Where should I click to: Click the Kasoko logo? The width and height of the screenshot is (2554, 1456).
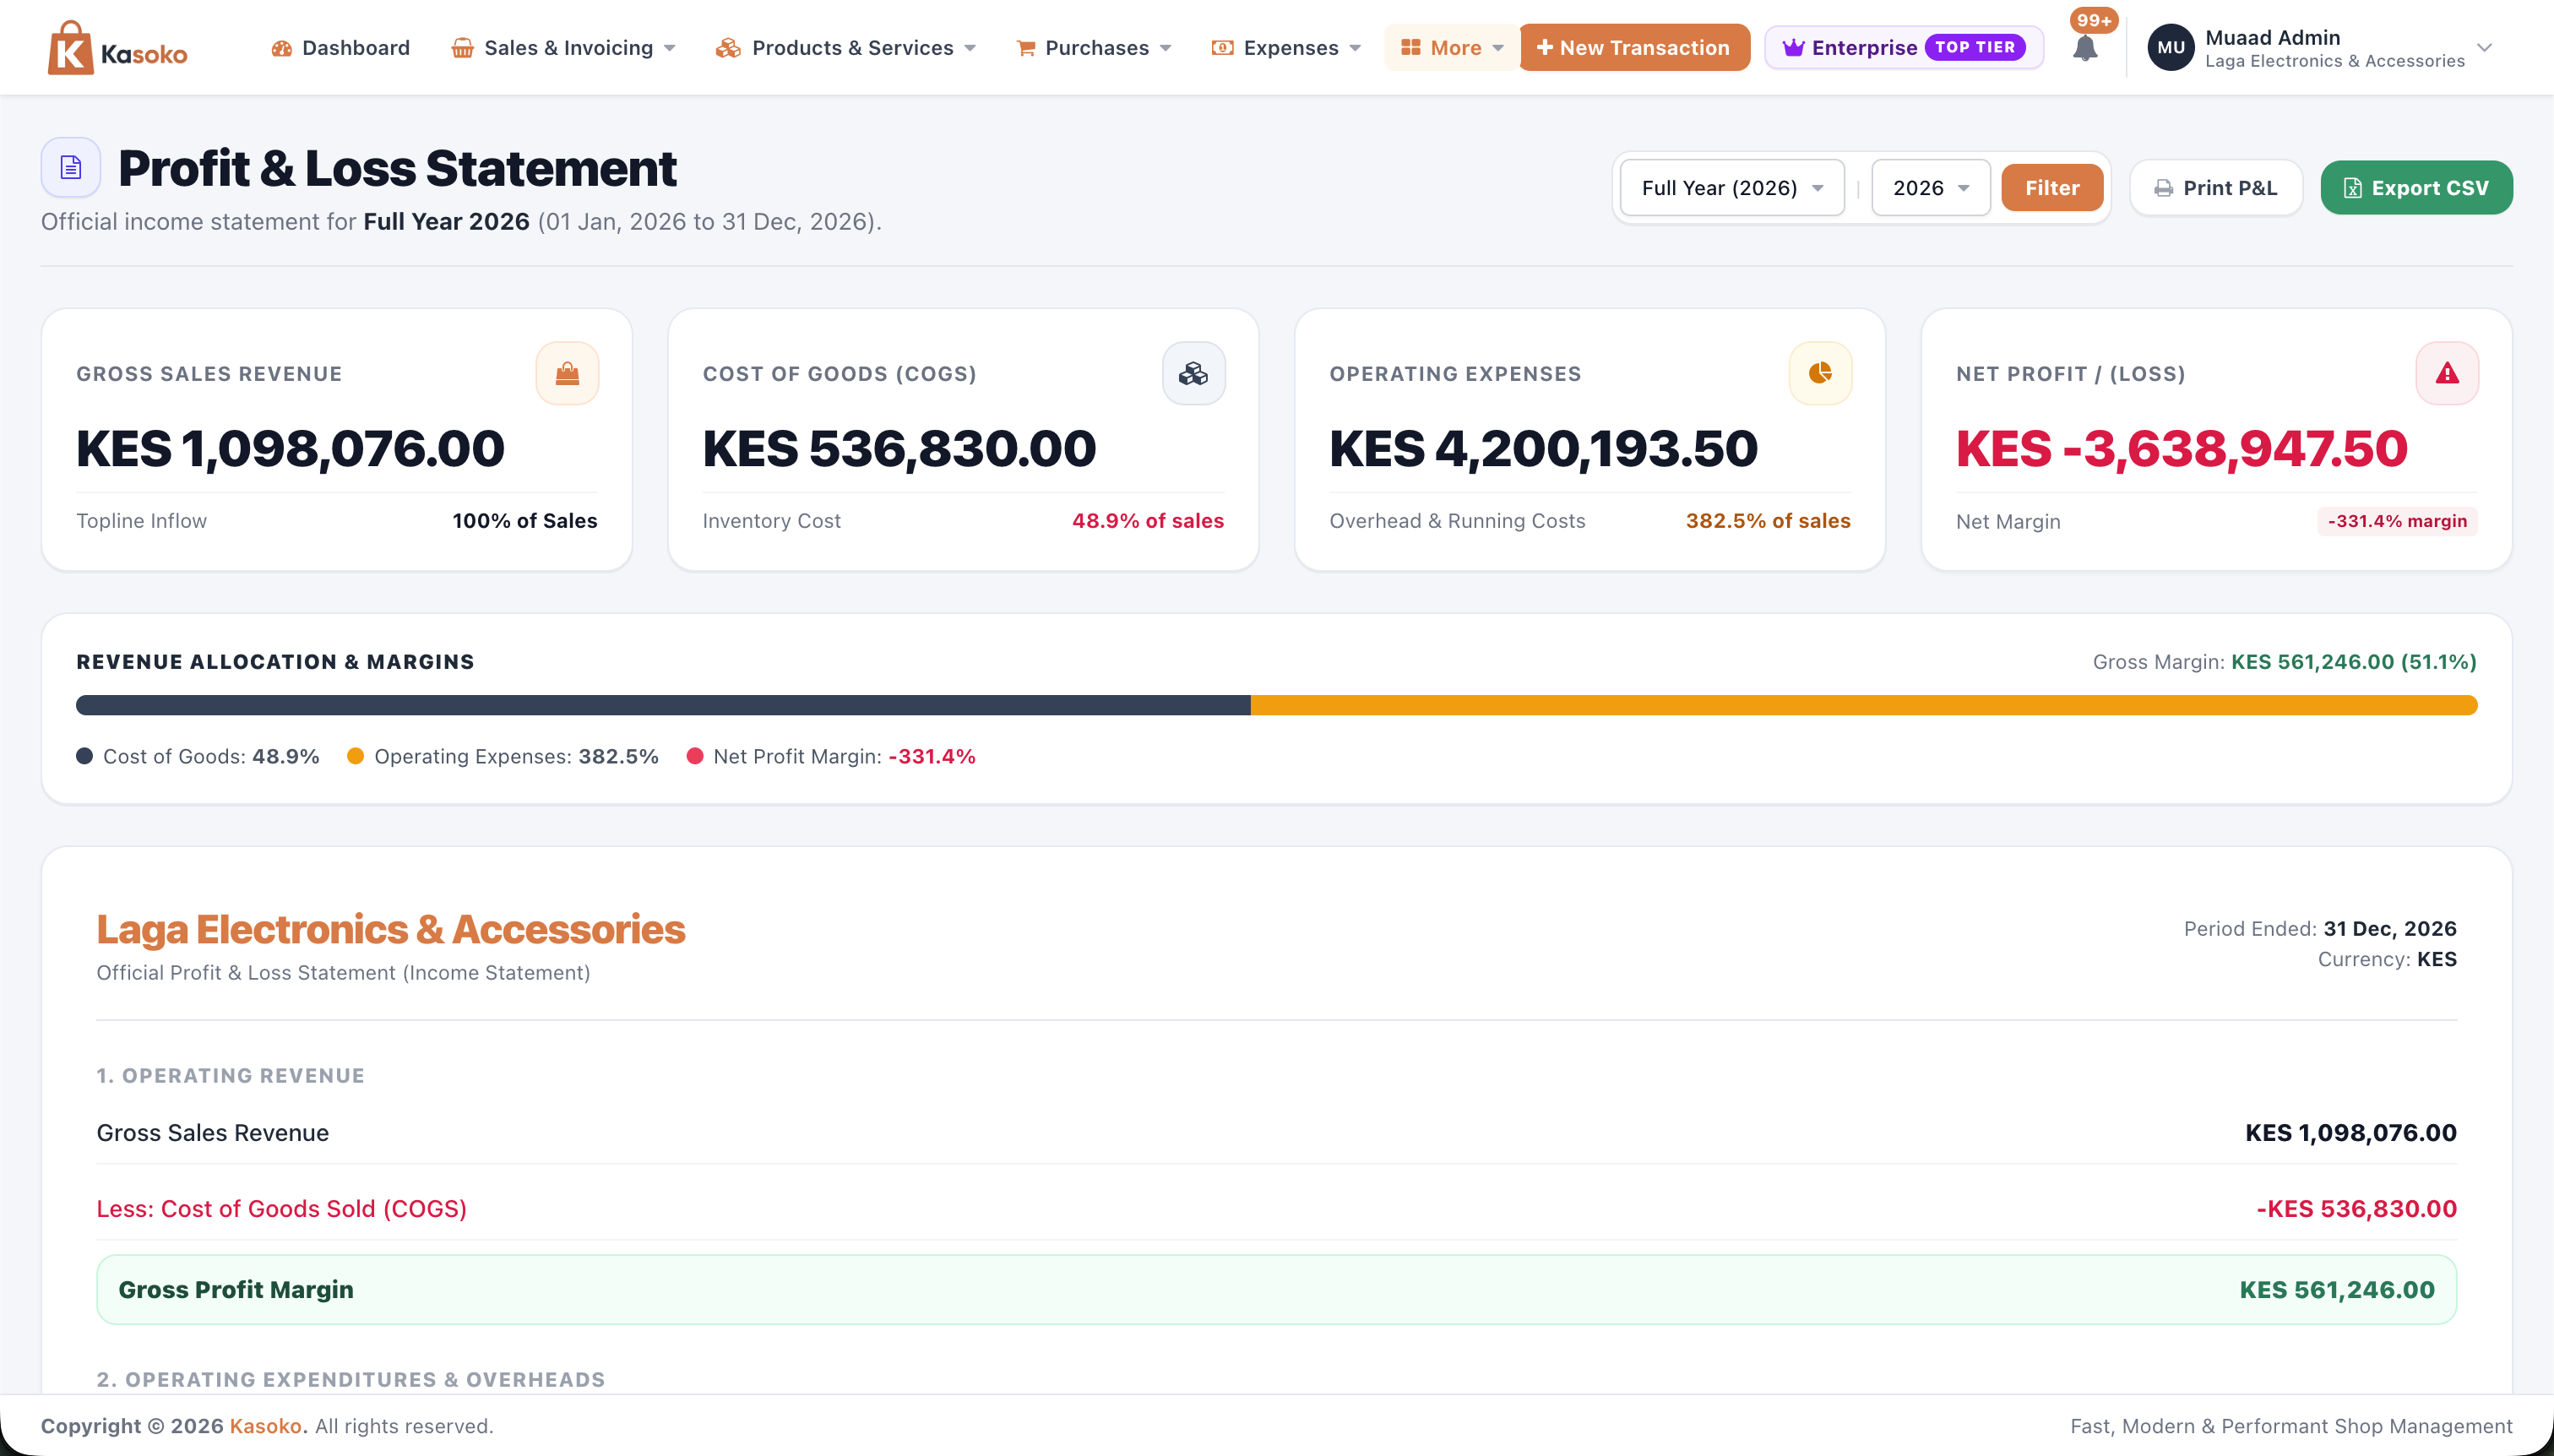pos(118,48)
